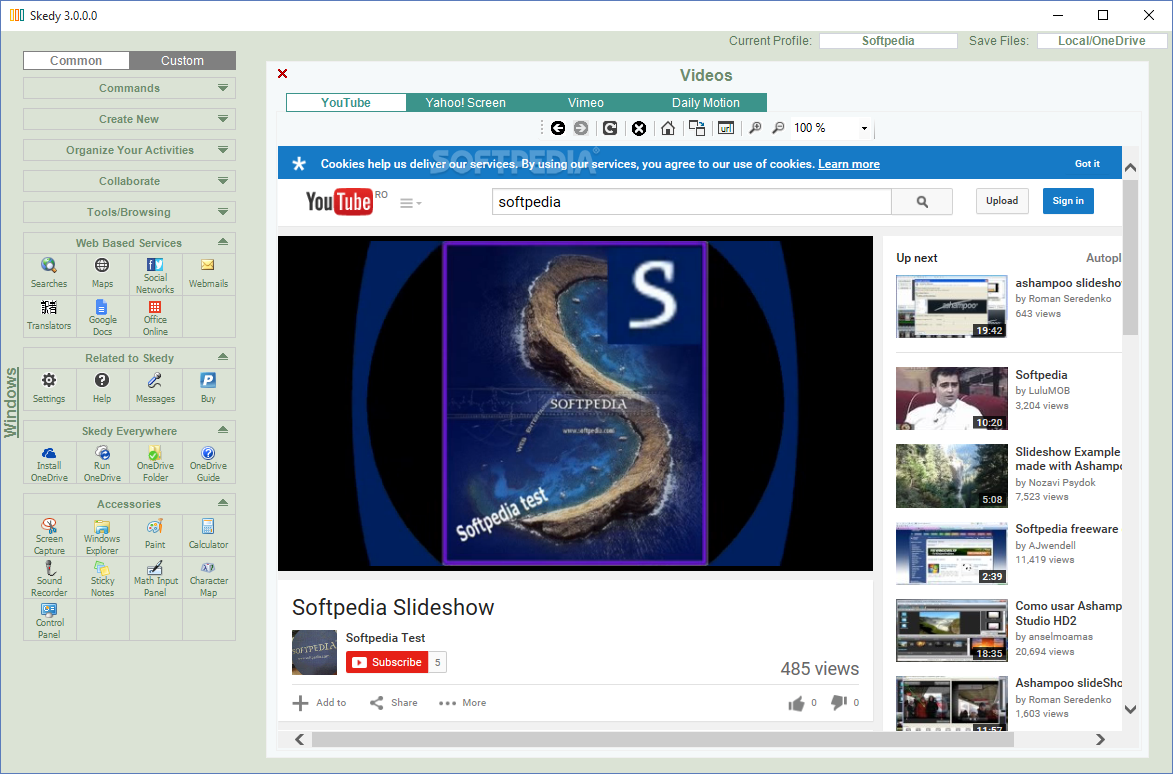Click Install OneDrive
The height and width of the screenshot is (774, 1173).
49,463
